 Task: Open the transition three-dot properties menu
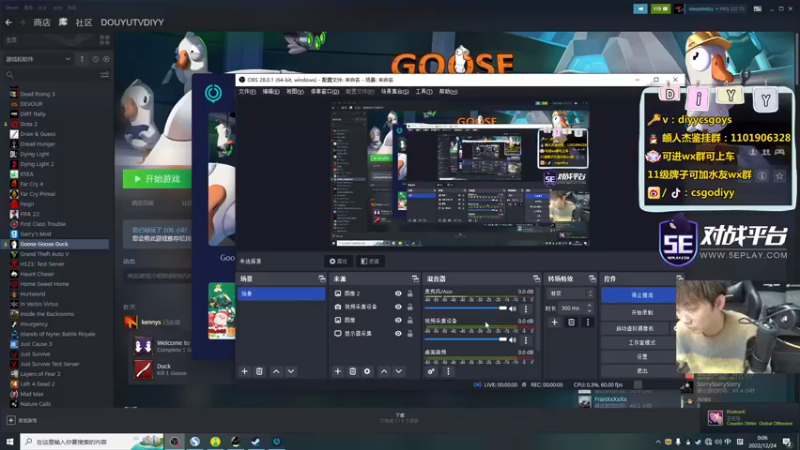point(588,322)
